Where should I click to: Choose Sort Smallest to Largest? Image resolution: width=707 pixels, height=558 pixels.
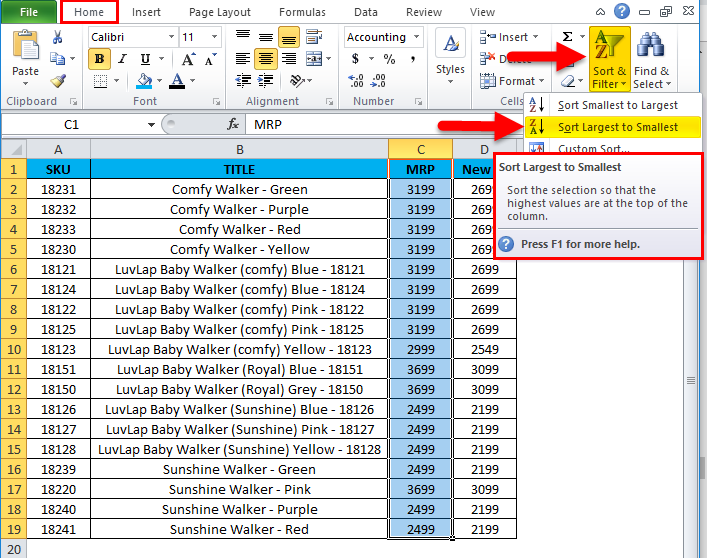(x=613, y=105)
